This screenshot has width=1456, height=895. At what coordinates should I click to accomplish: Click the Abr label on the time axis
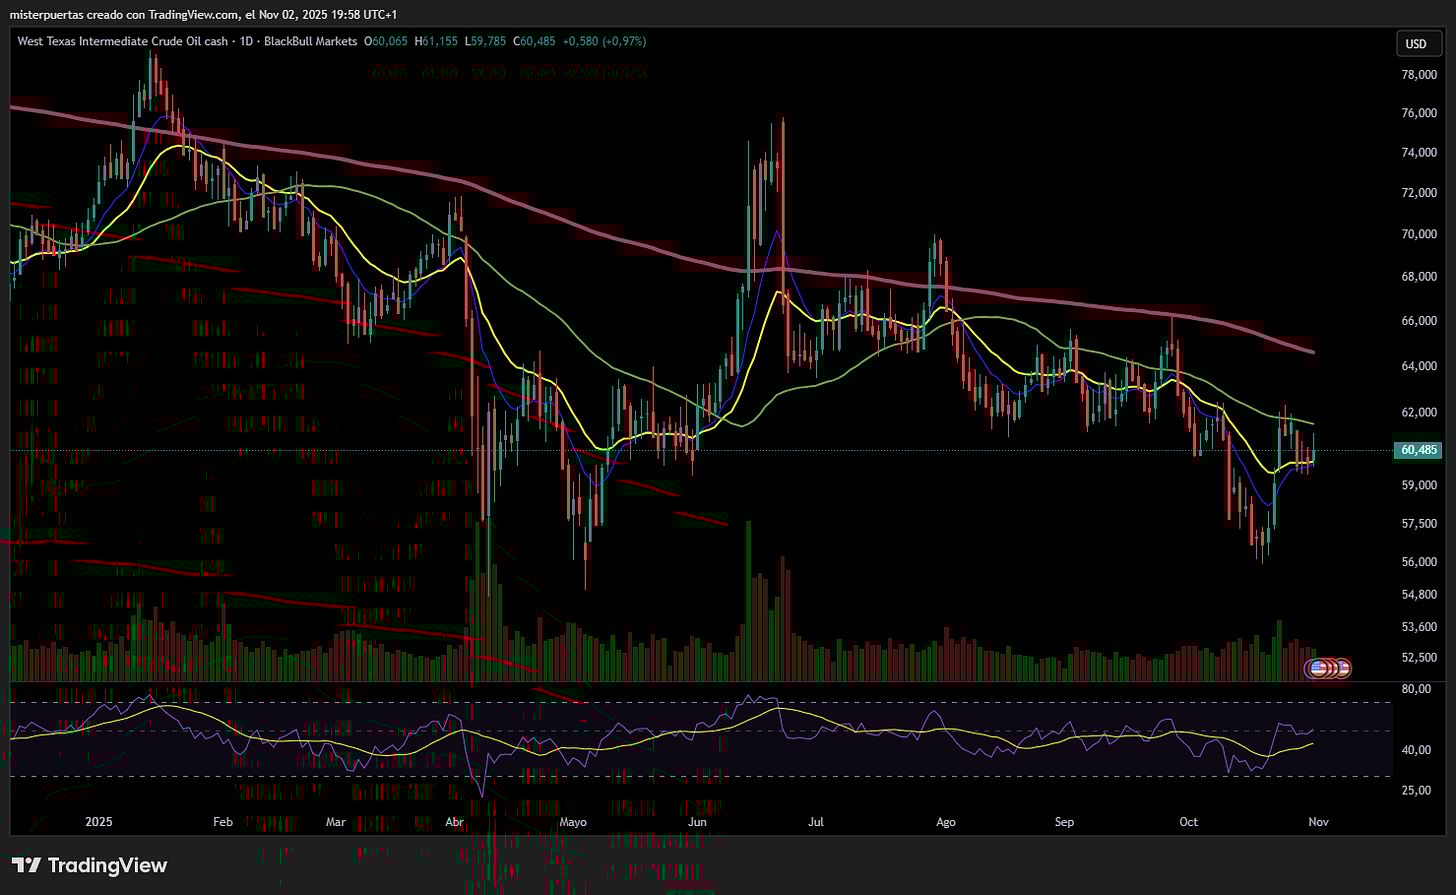tap(455, 822)
